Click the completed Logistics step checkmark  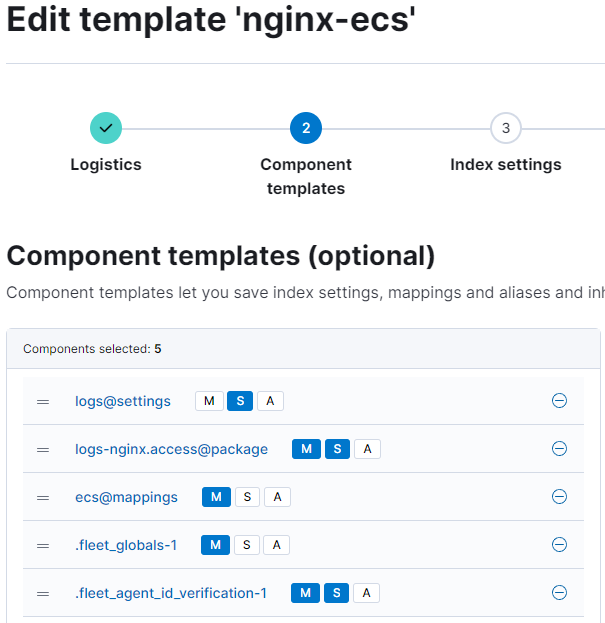(106, 128)
